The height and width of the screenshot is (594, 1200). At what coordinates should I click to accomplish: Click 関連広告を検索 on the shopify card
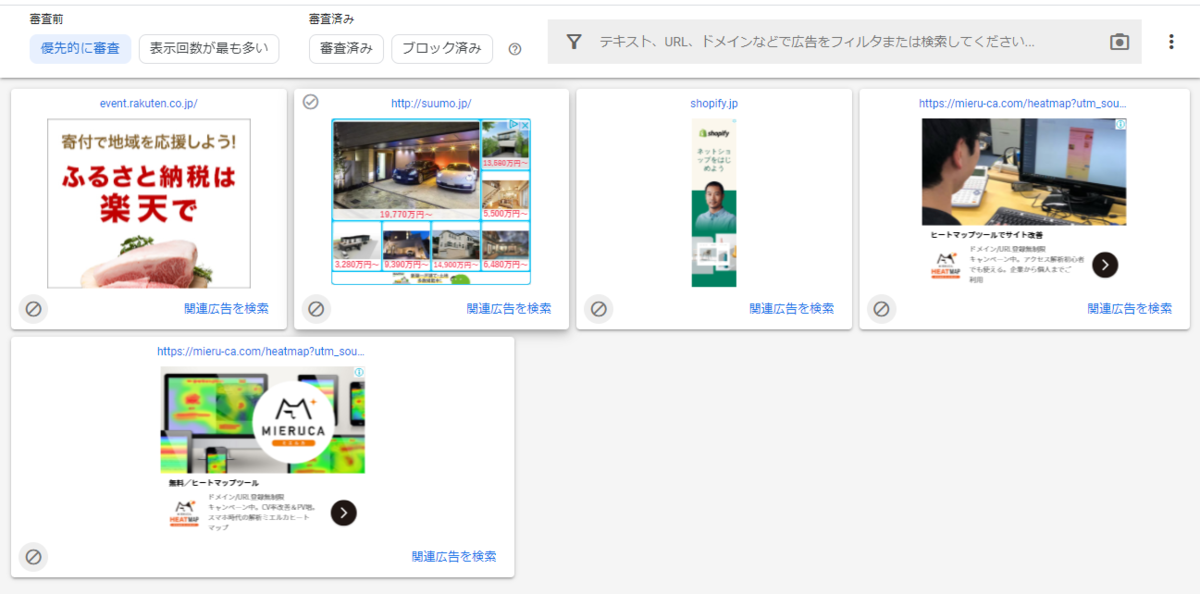[x=792, y=309]
